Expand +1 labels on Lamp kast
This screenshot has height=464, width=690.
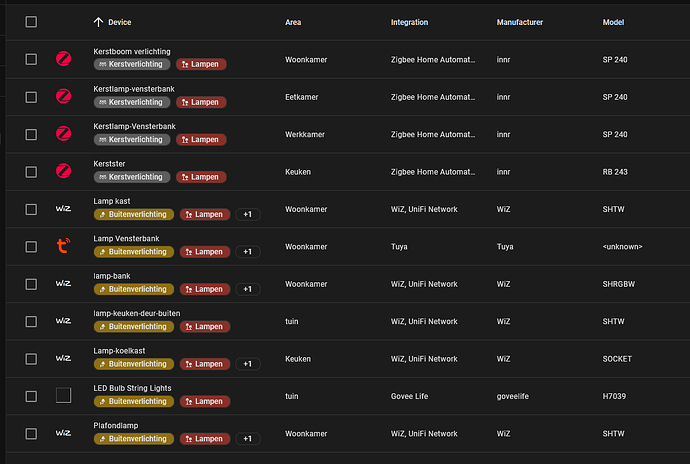tap(248, 214)
